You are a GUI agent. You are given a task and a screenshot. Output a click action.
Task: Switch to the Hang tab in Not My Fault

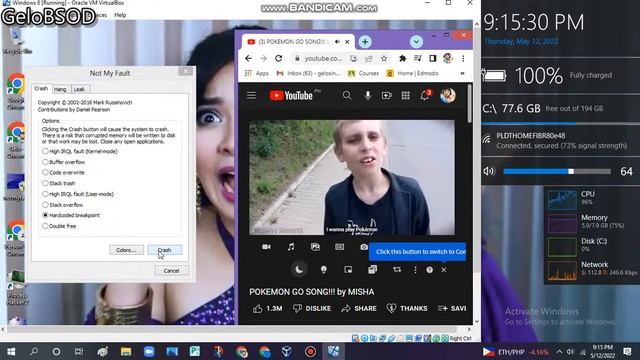click(x=60, y=89)
